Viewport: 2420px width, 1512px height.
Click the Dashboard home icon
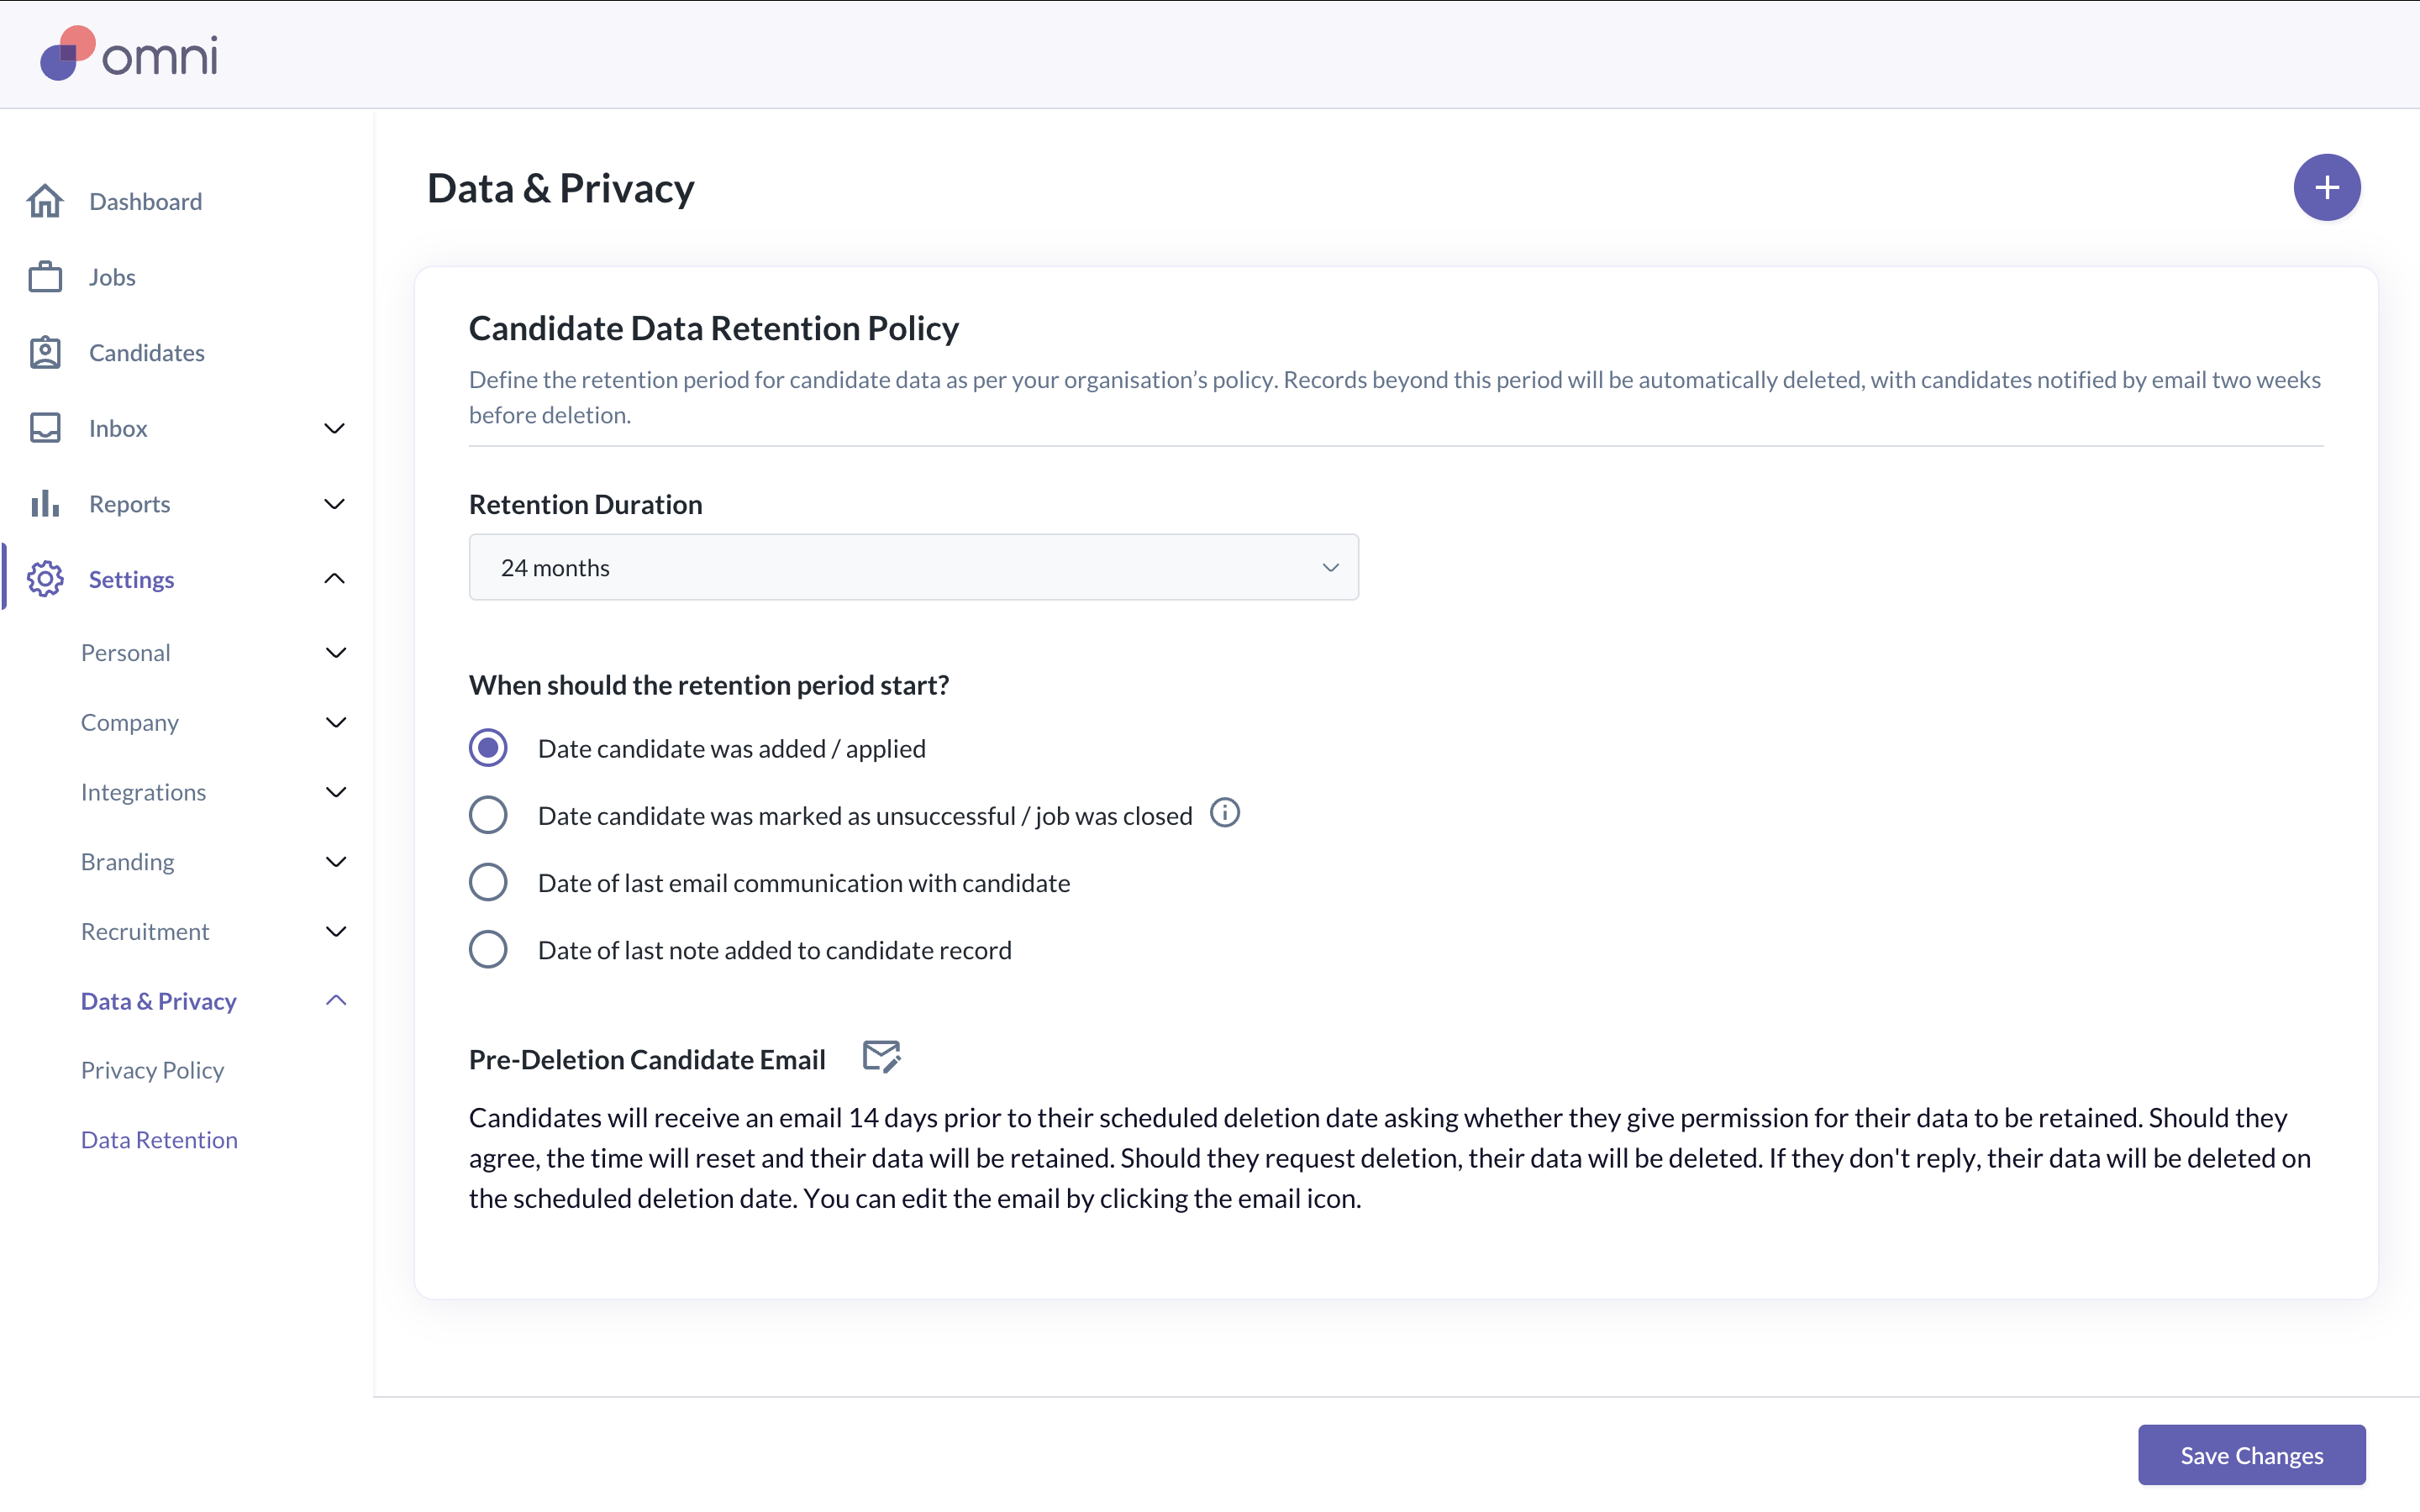tap(45, 201)
